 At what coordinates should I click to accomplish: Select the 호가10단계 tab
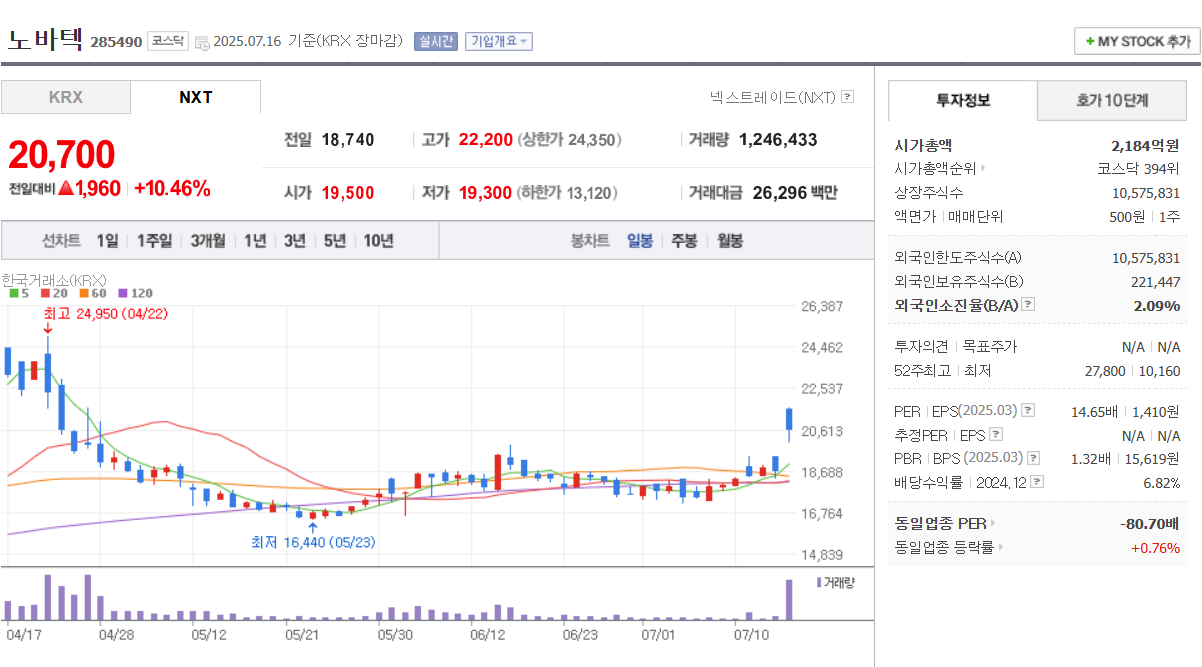(x=1112, y=100)
